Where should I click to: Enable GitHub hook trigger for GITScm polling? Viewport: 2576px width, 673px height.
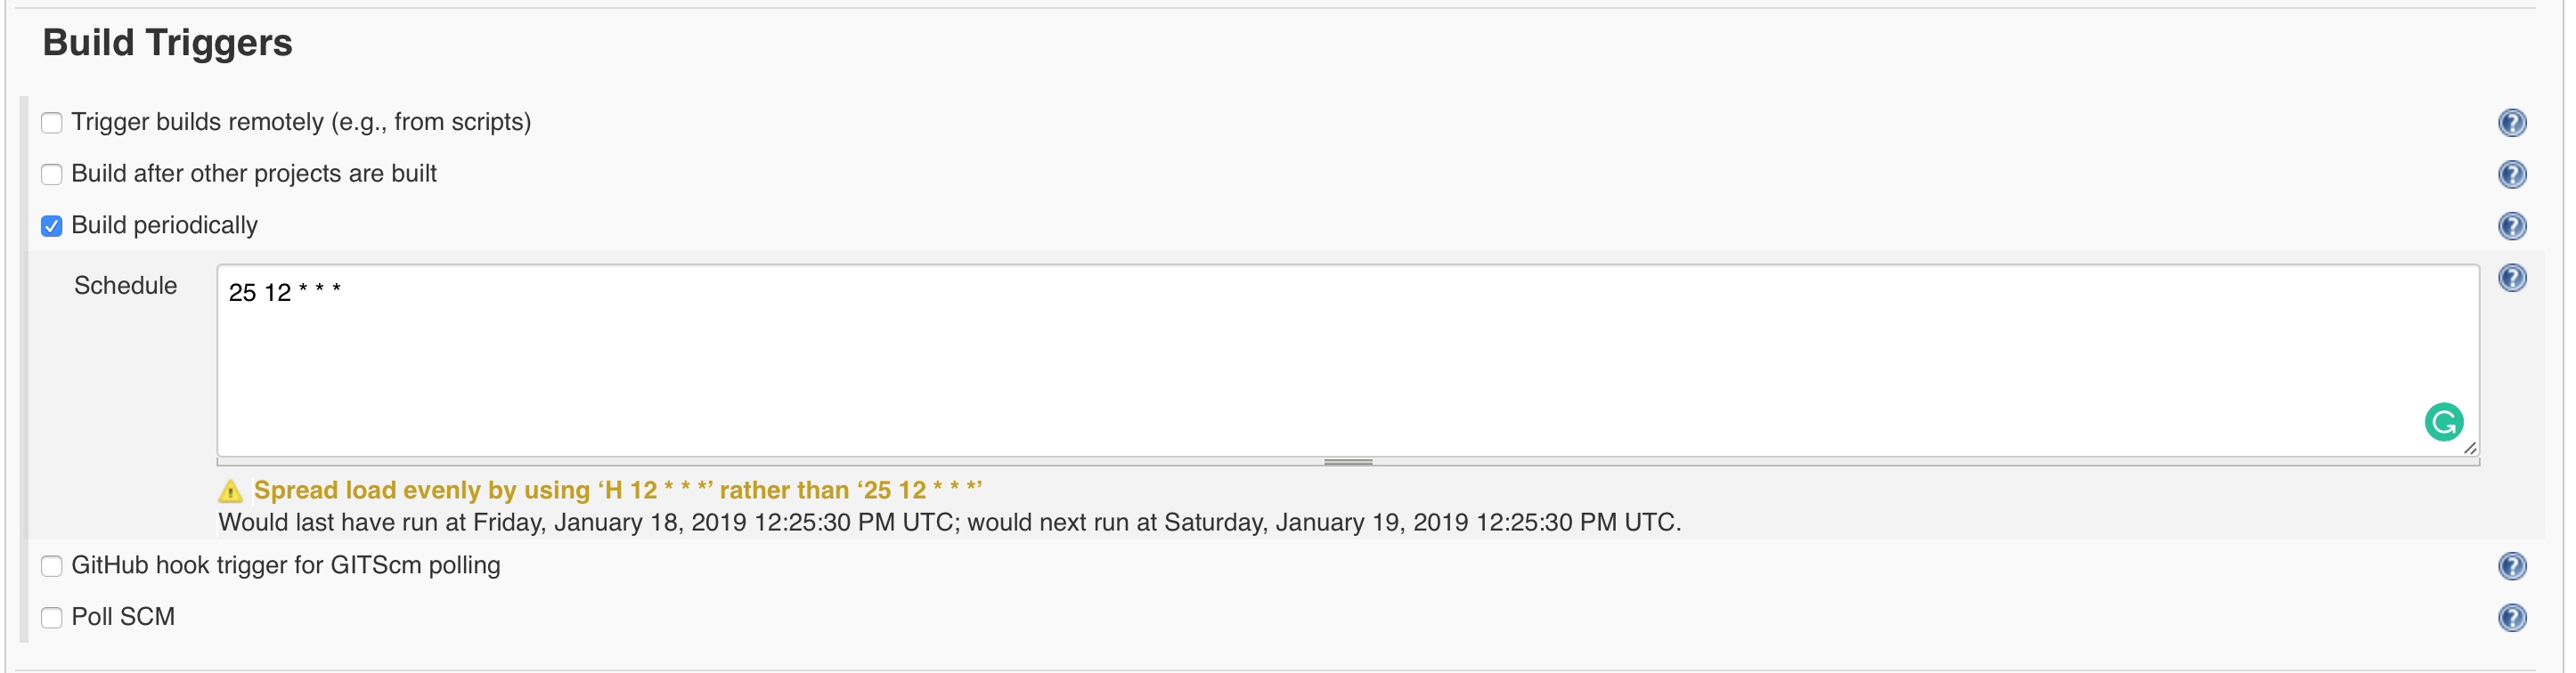pos(52,566)
